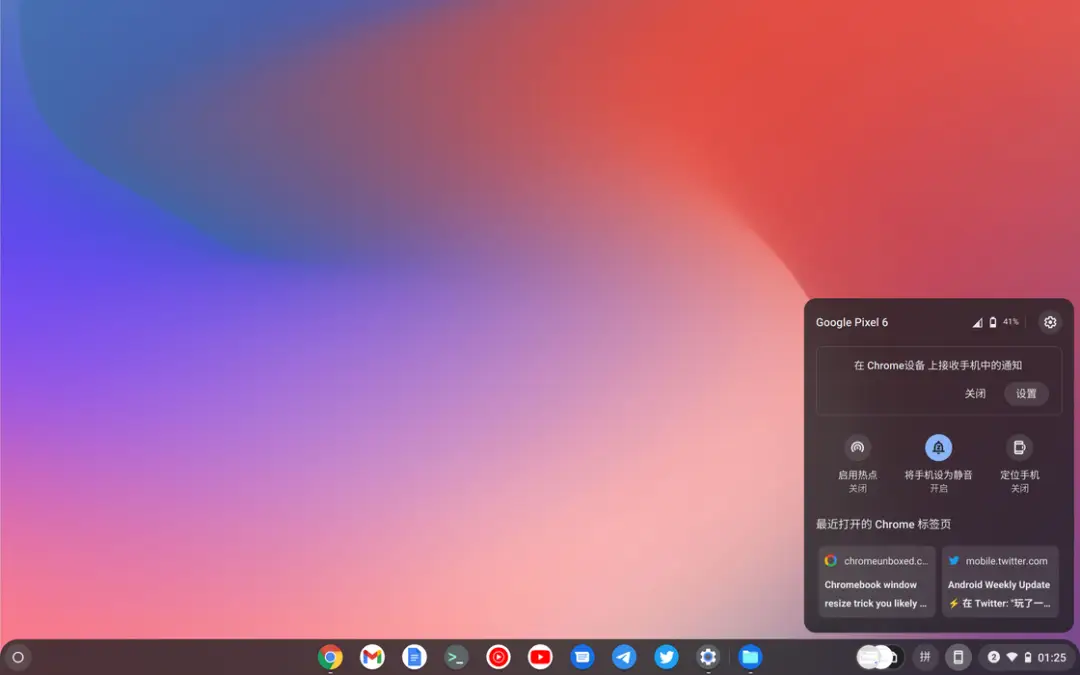Open Gmail from the shelf
The height and width of the screenshot is (675, 1080).
[372, 657]
